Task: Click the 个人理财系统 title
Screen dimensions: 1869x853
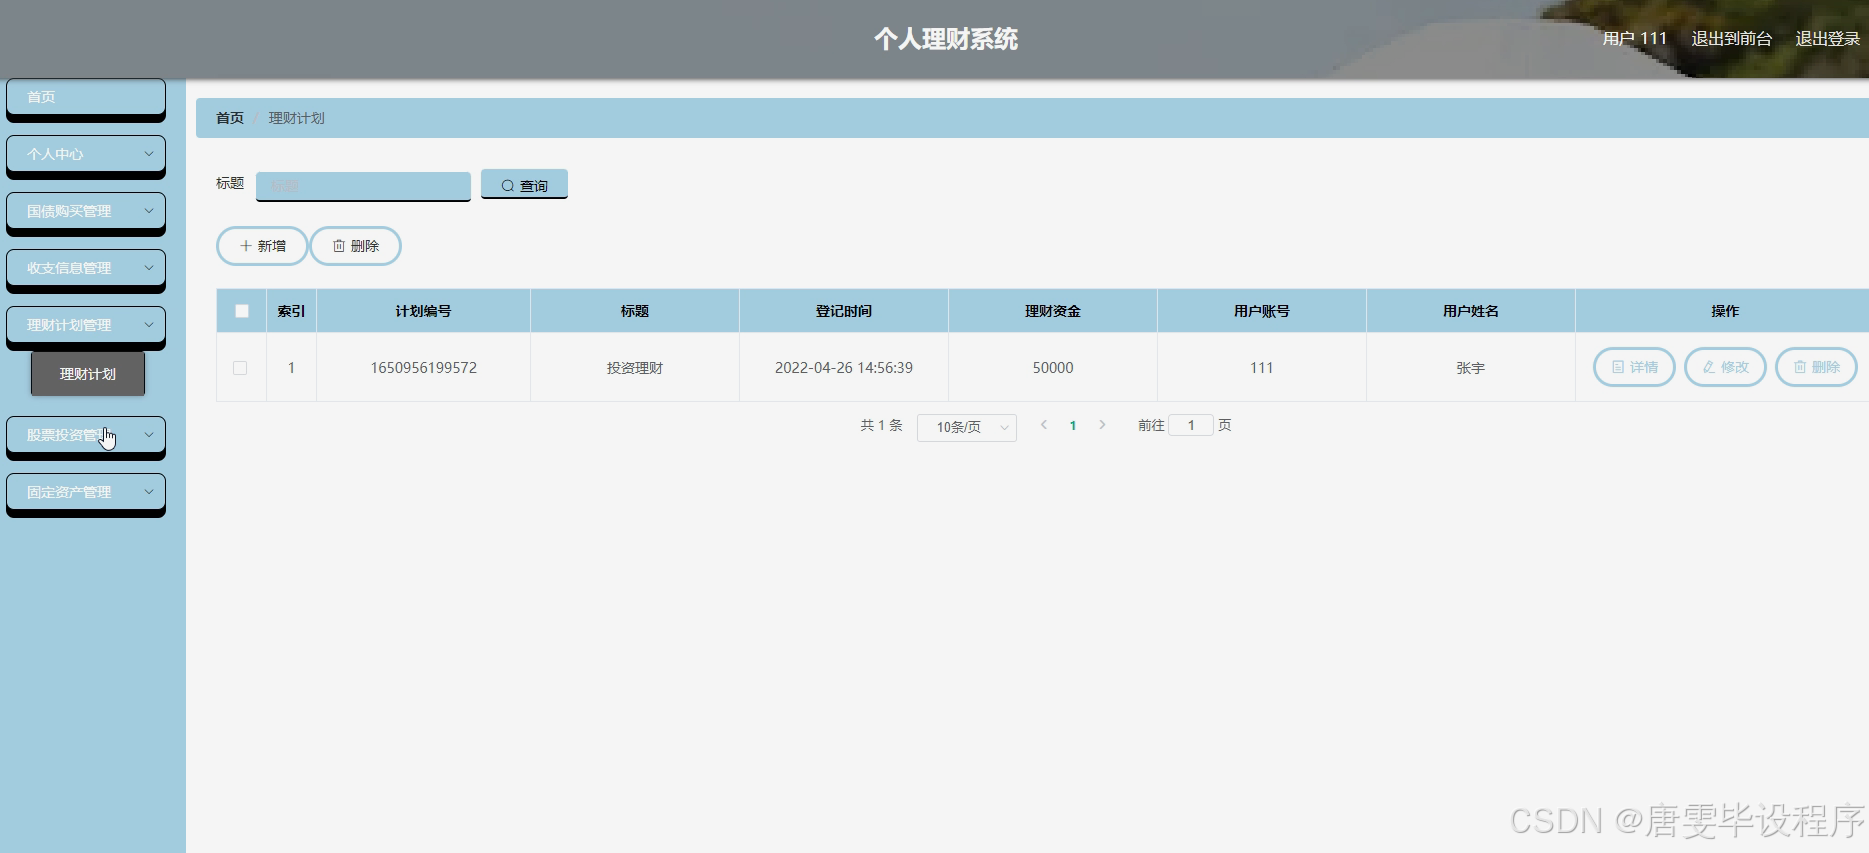Action: [x=945, y=39]
